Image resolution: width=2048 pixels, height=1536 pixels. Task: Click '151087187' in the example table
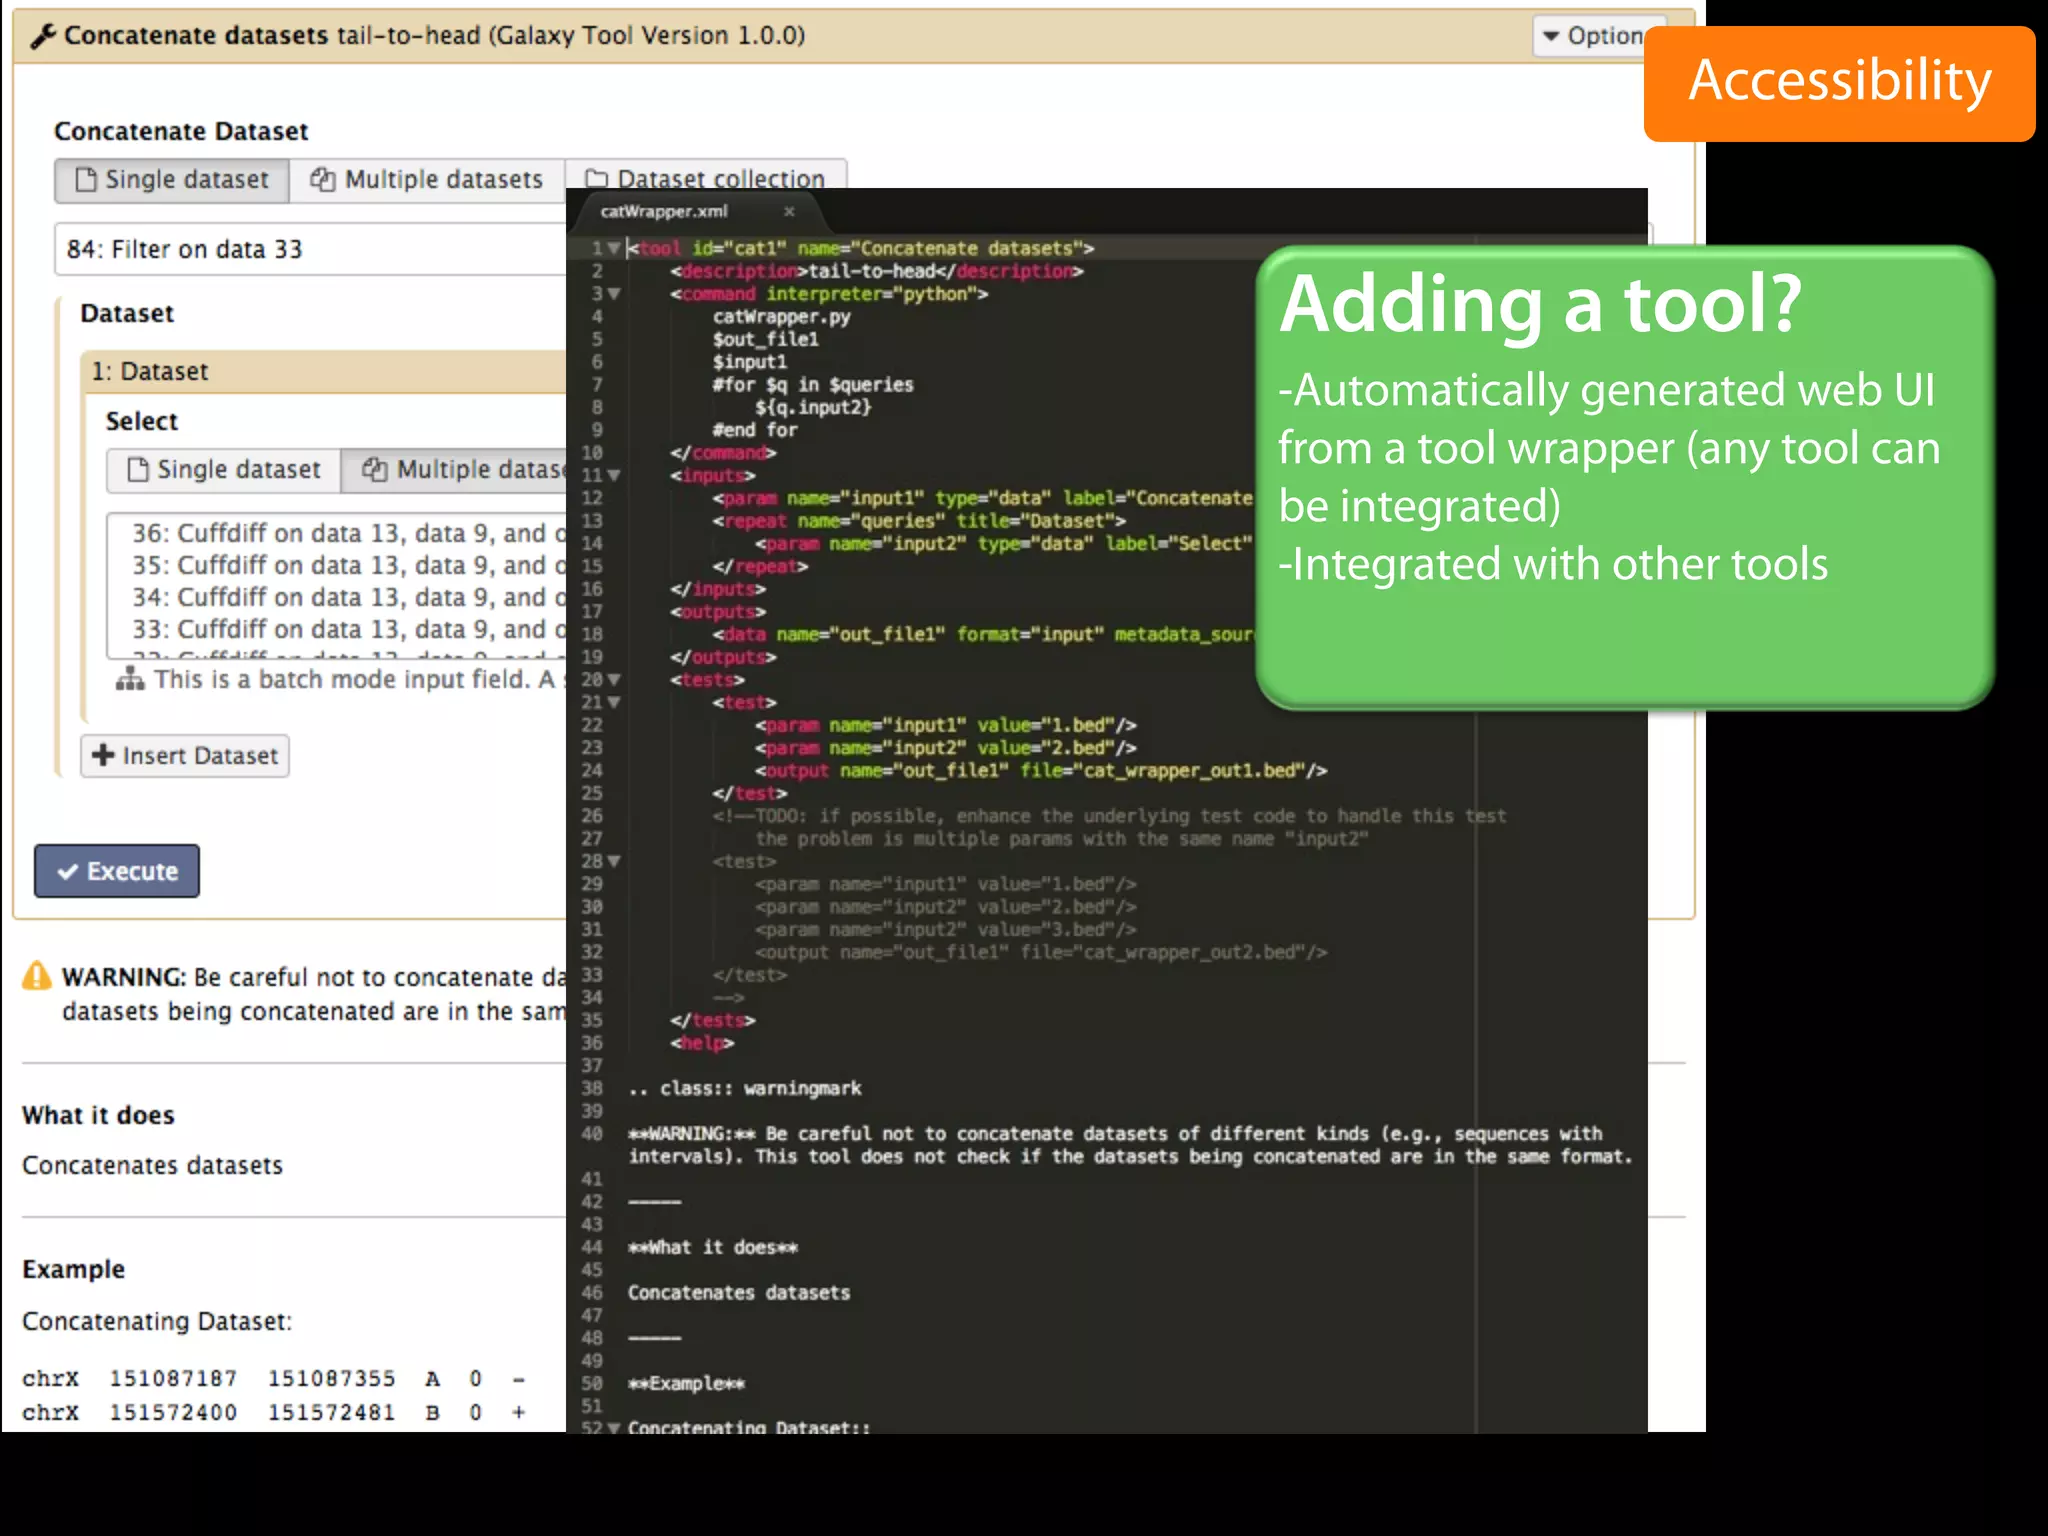click(x=173, y=1379)
